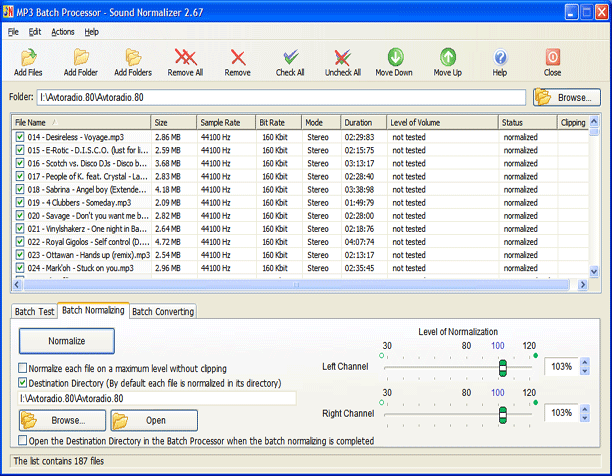Toggle the Destination Directory checkbox
This screenshot has height=476, width=612.
tap(23, 383)
